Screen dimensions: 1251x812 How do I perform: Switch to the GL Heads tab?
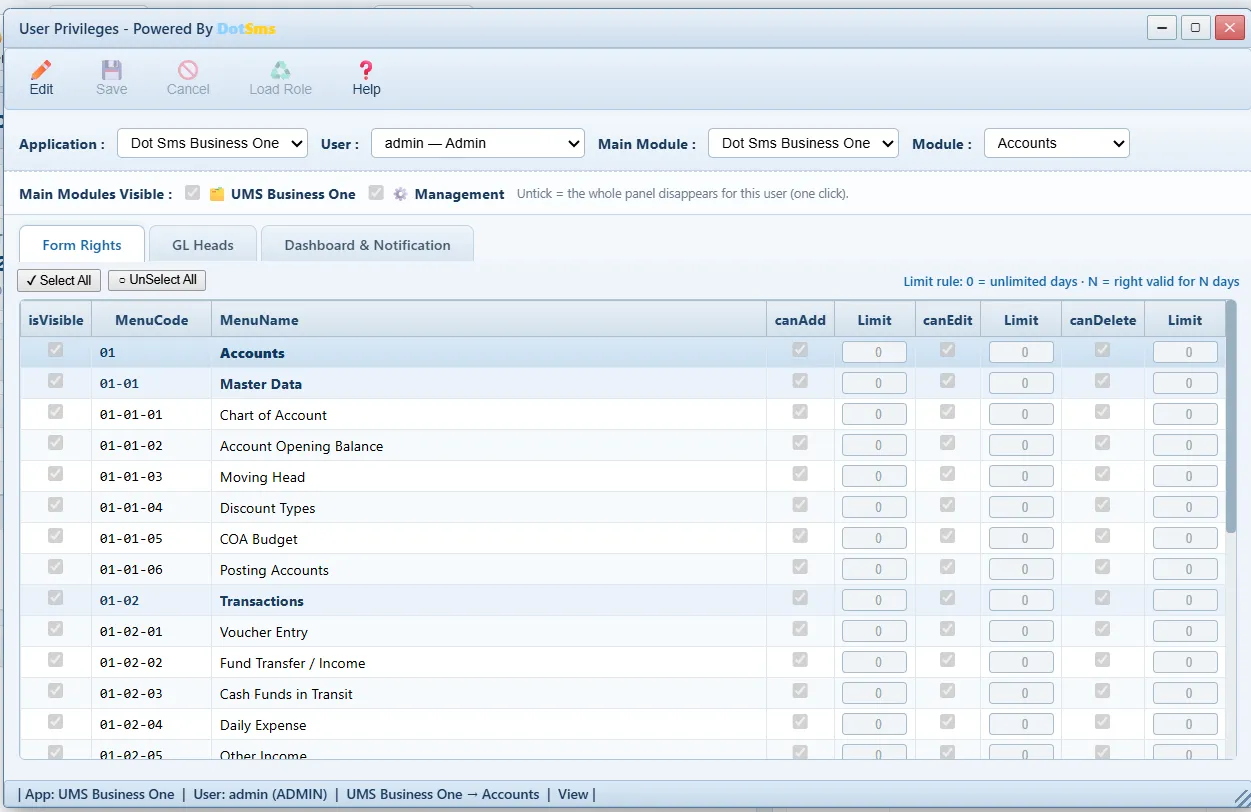point(203,245)
